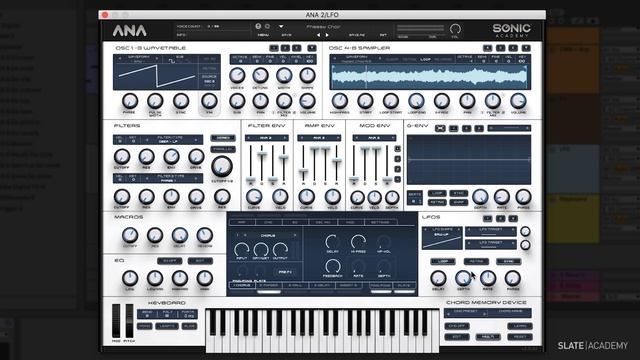Open the OSC 4-6 Sampler section dropdown arrow
The image size is (640, 360).
pyautogui.click(x=526, y=48)
